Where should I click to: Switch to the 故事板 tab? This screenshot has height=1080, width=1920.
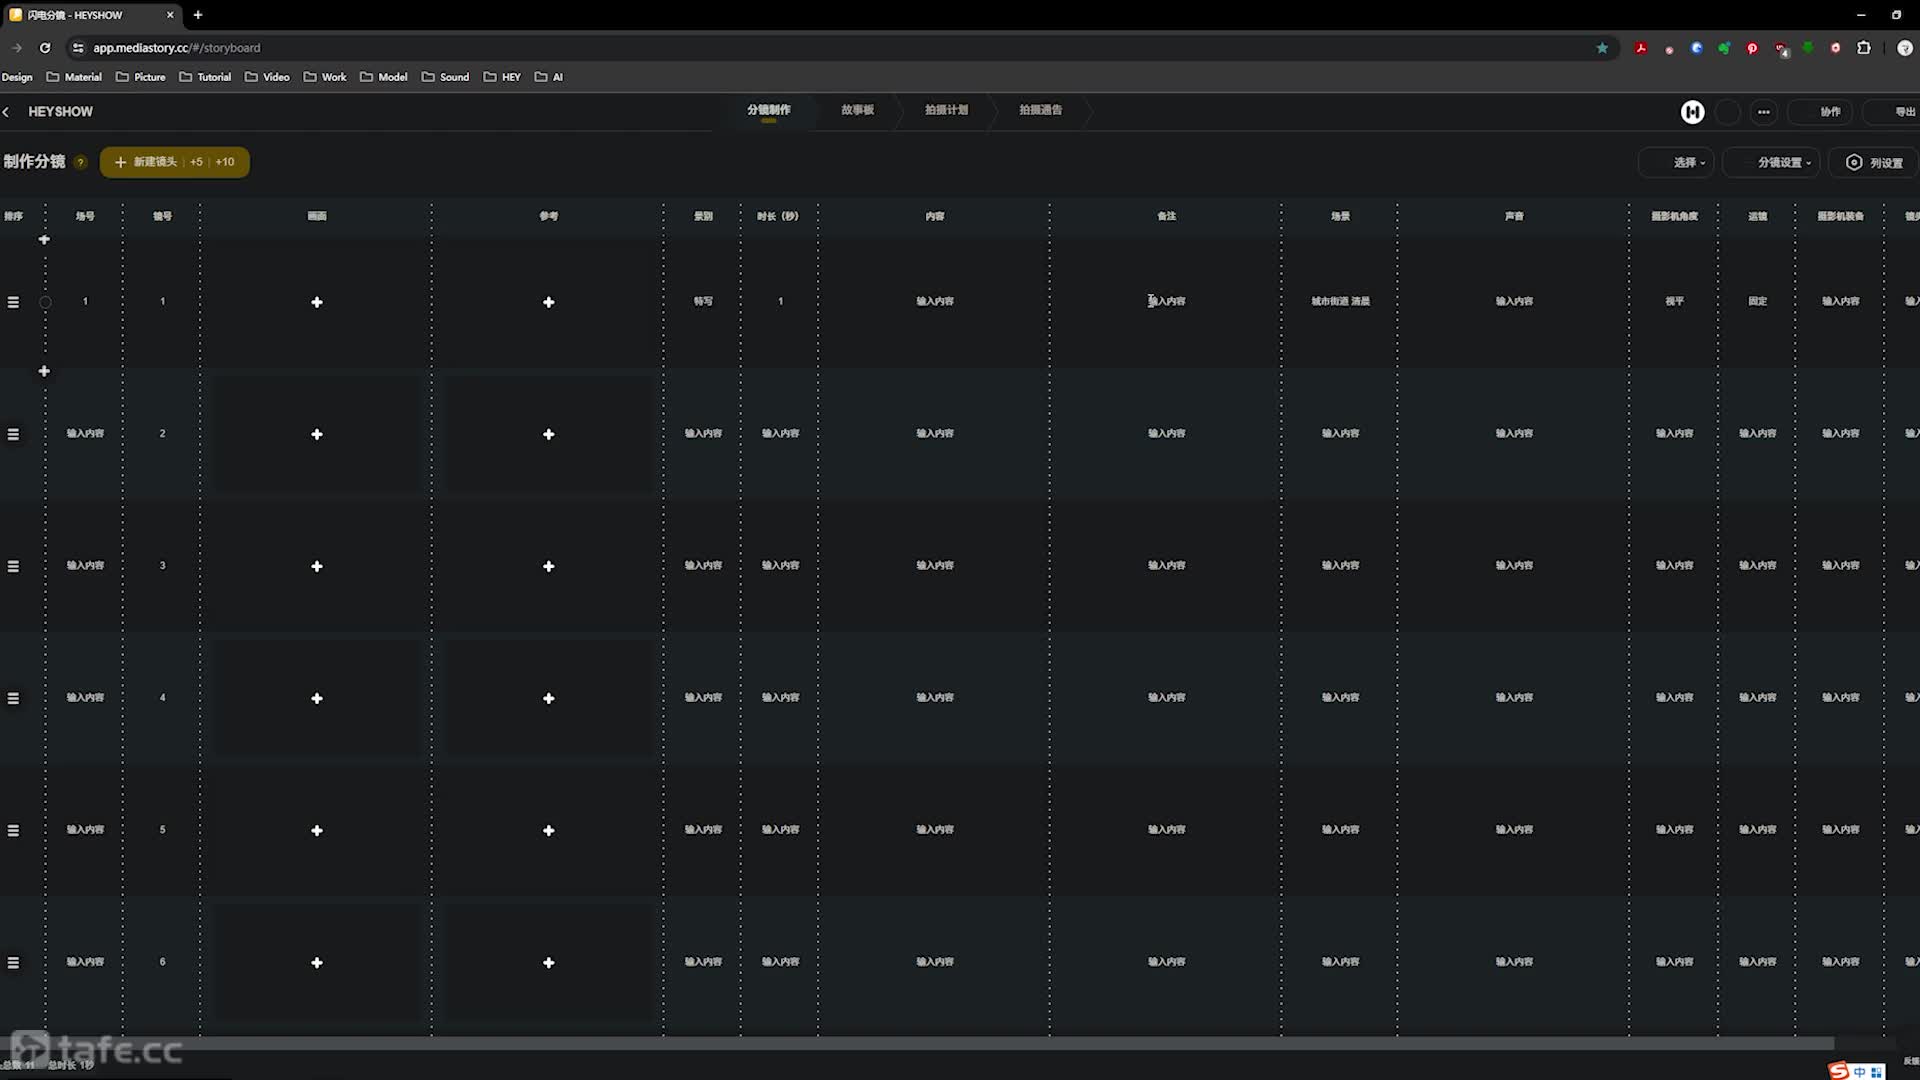857,110
